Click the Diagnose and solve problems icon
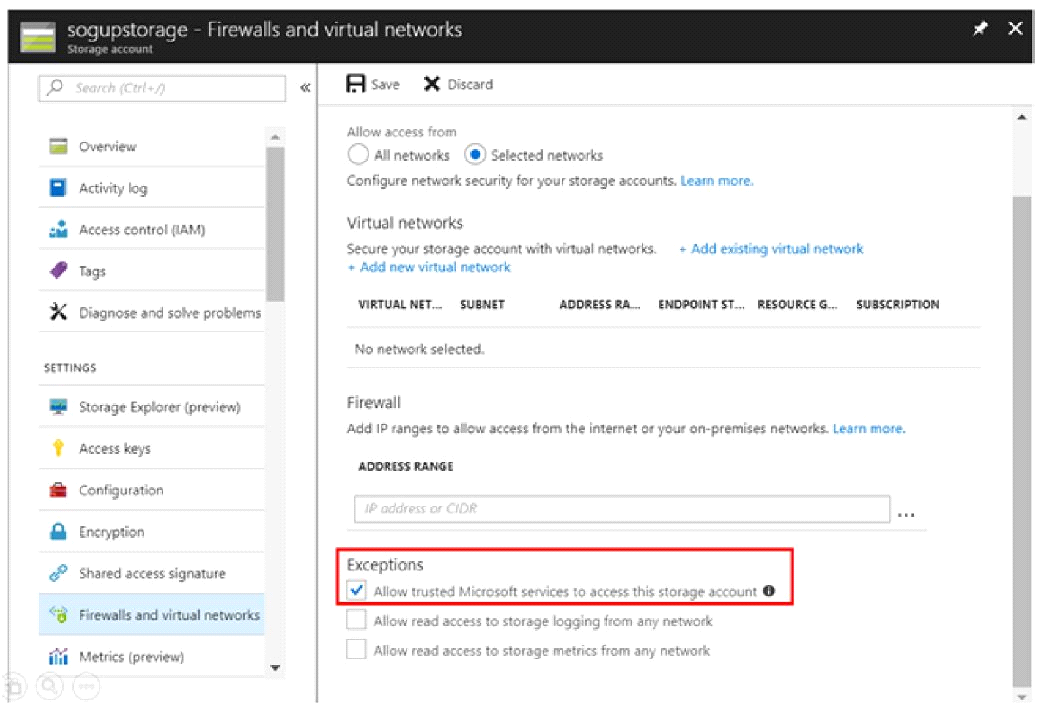The image size is (1043, 720). (59, 312)
